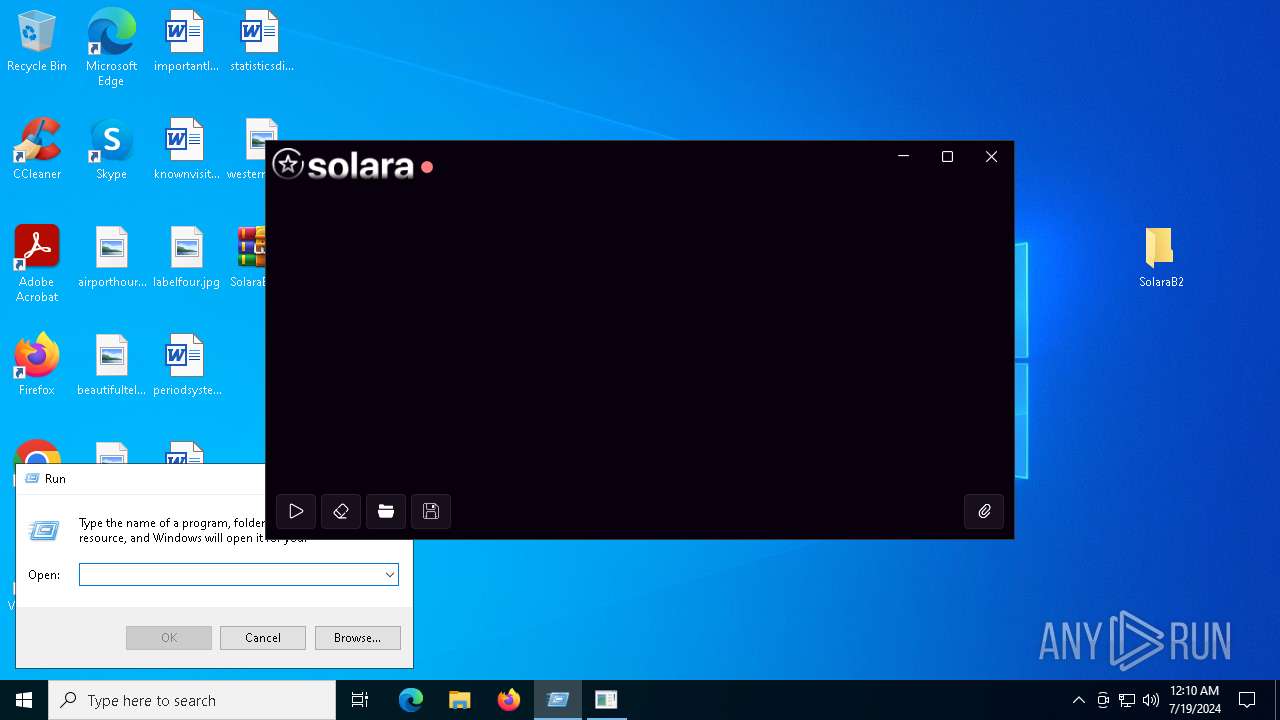Clear the editor with the eraser icon

click(x=341, y=511)
